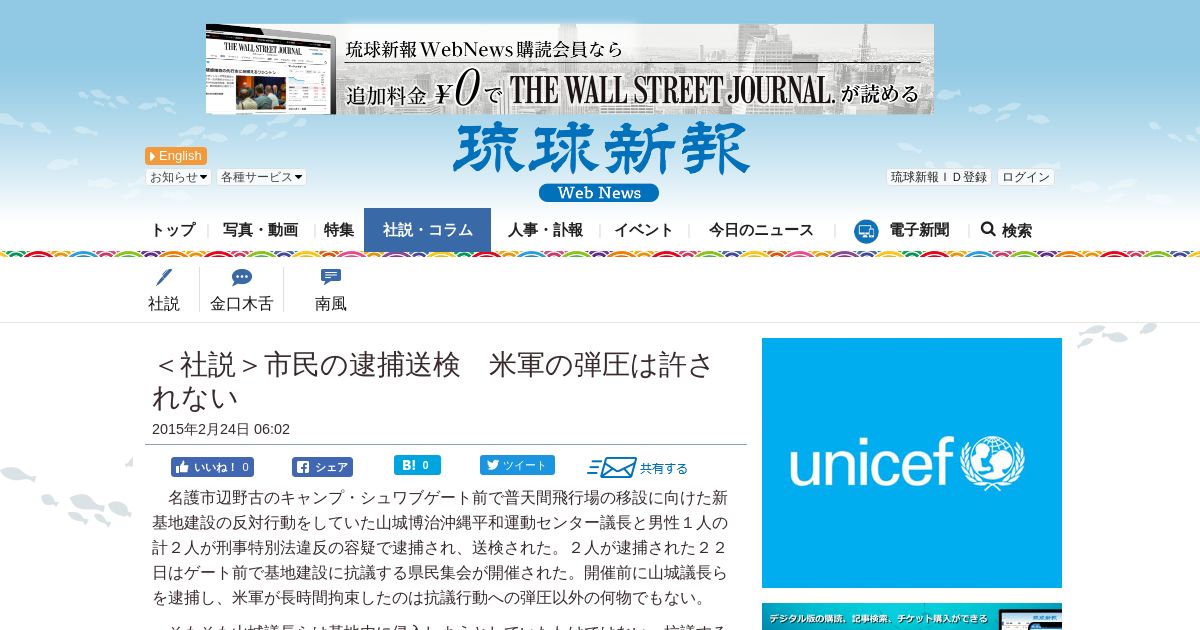Viewport: 1200px width, 630px height.
Task: Click the date 2015年2月24日 06:02
Action: point(221,429)
